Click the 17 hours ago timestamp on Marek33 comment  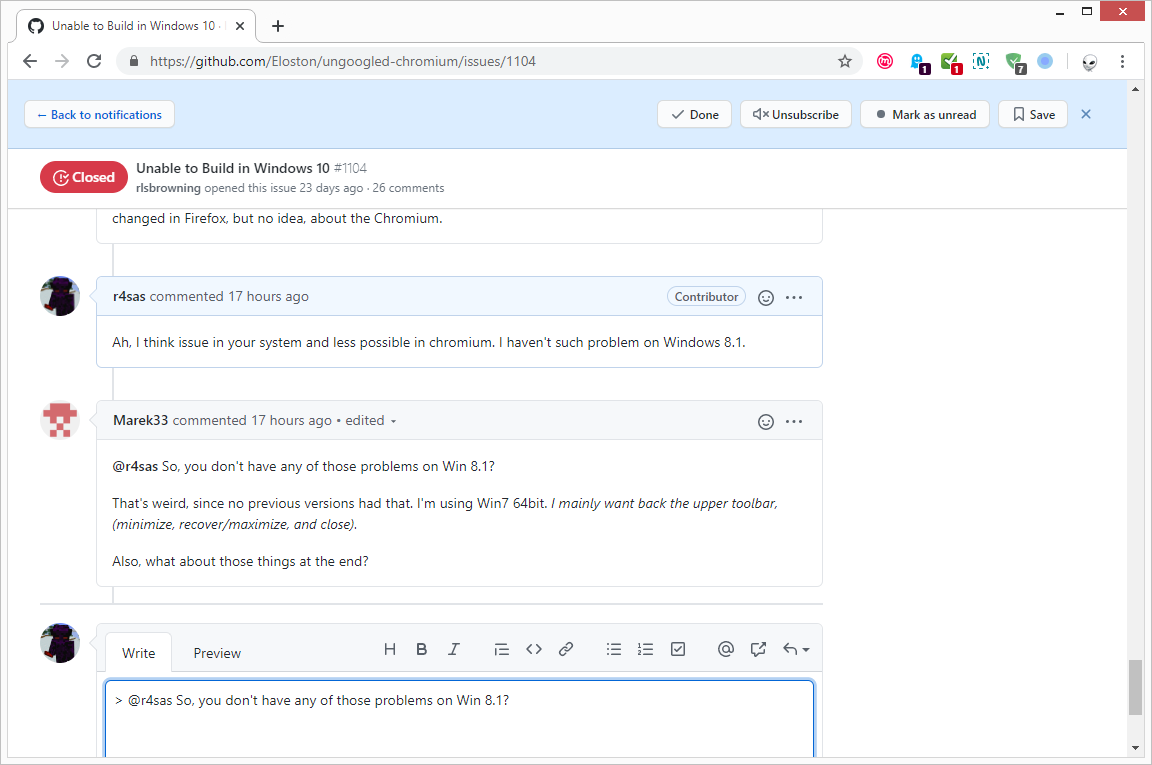pos(291,420)
